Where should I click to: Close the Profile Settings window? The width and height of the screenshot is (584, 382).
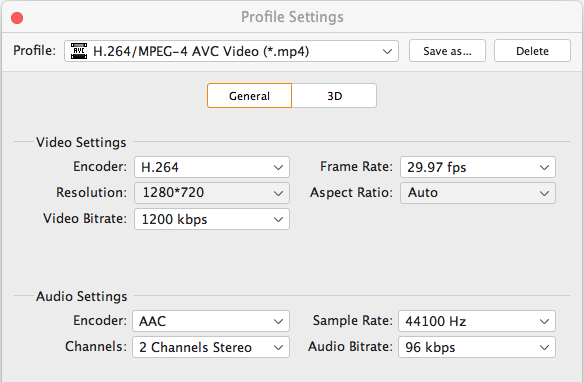[17, 17]
